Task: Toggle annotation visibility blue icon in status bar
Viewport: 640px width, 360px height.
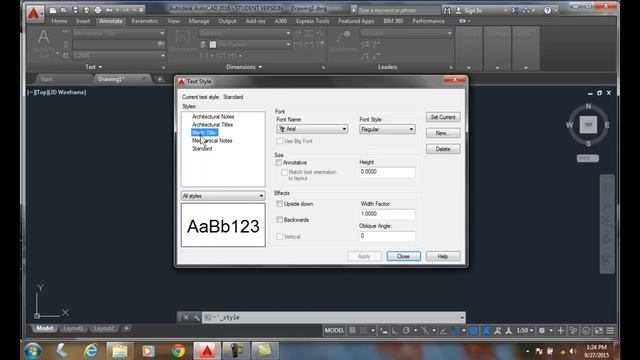Action: [486, 331]
